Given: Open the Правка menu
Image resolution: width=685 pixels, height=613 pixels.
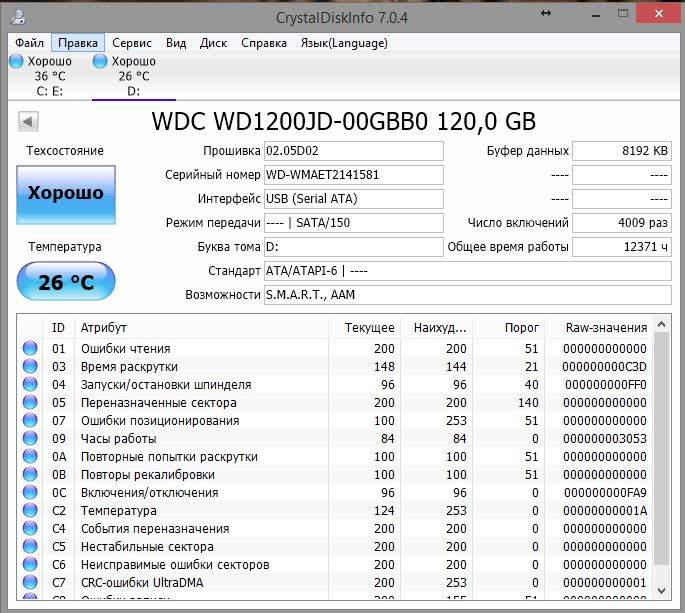Looking at the screenshot, I should click(x=78, y=43).
